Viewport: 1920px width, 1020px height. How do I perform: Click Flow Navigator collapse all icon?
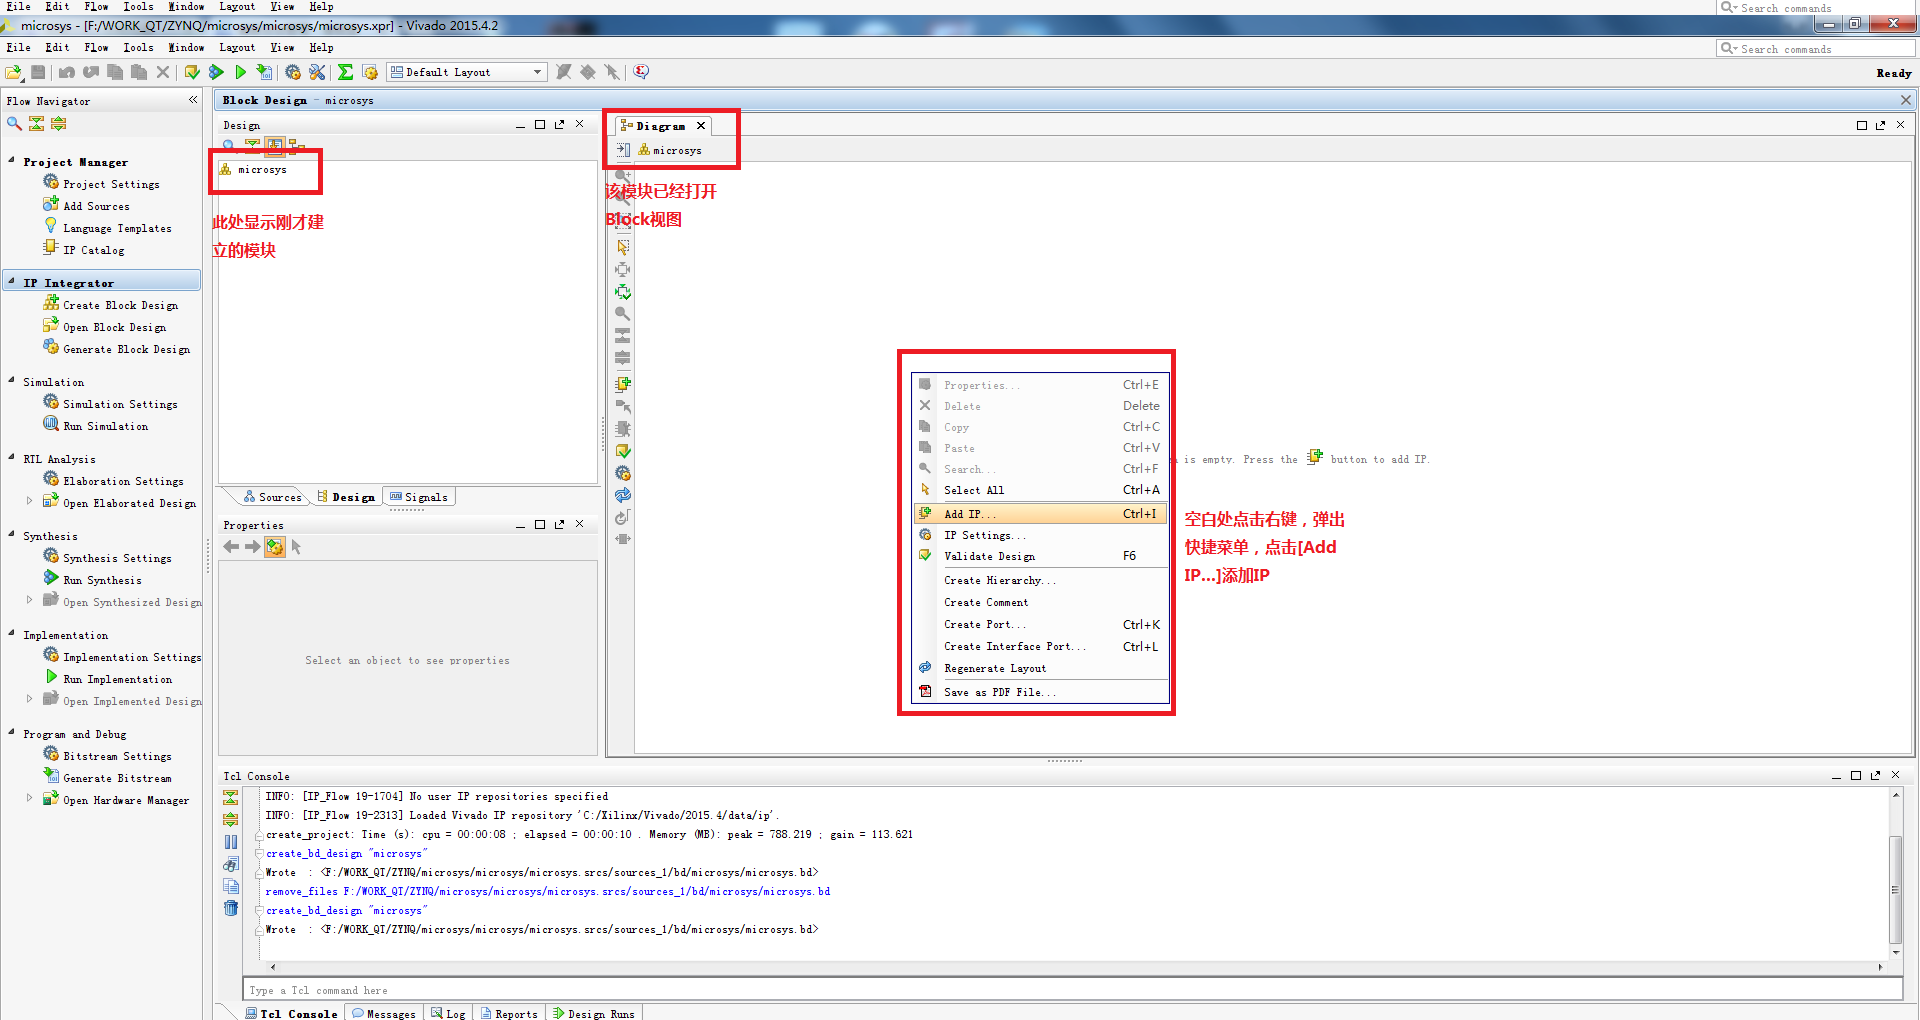tap(36, 123)
